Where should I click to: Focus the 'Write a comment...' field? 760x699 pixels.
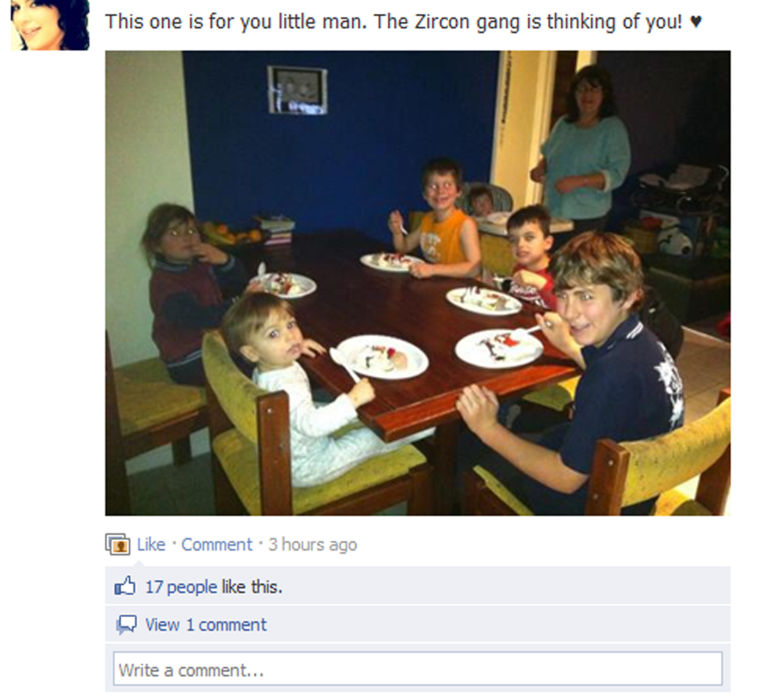coord(417,668)
